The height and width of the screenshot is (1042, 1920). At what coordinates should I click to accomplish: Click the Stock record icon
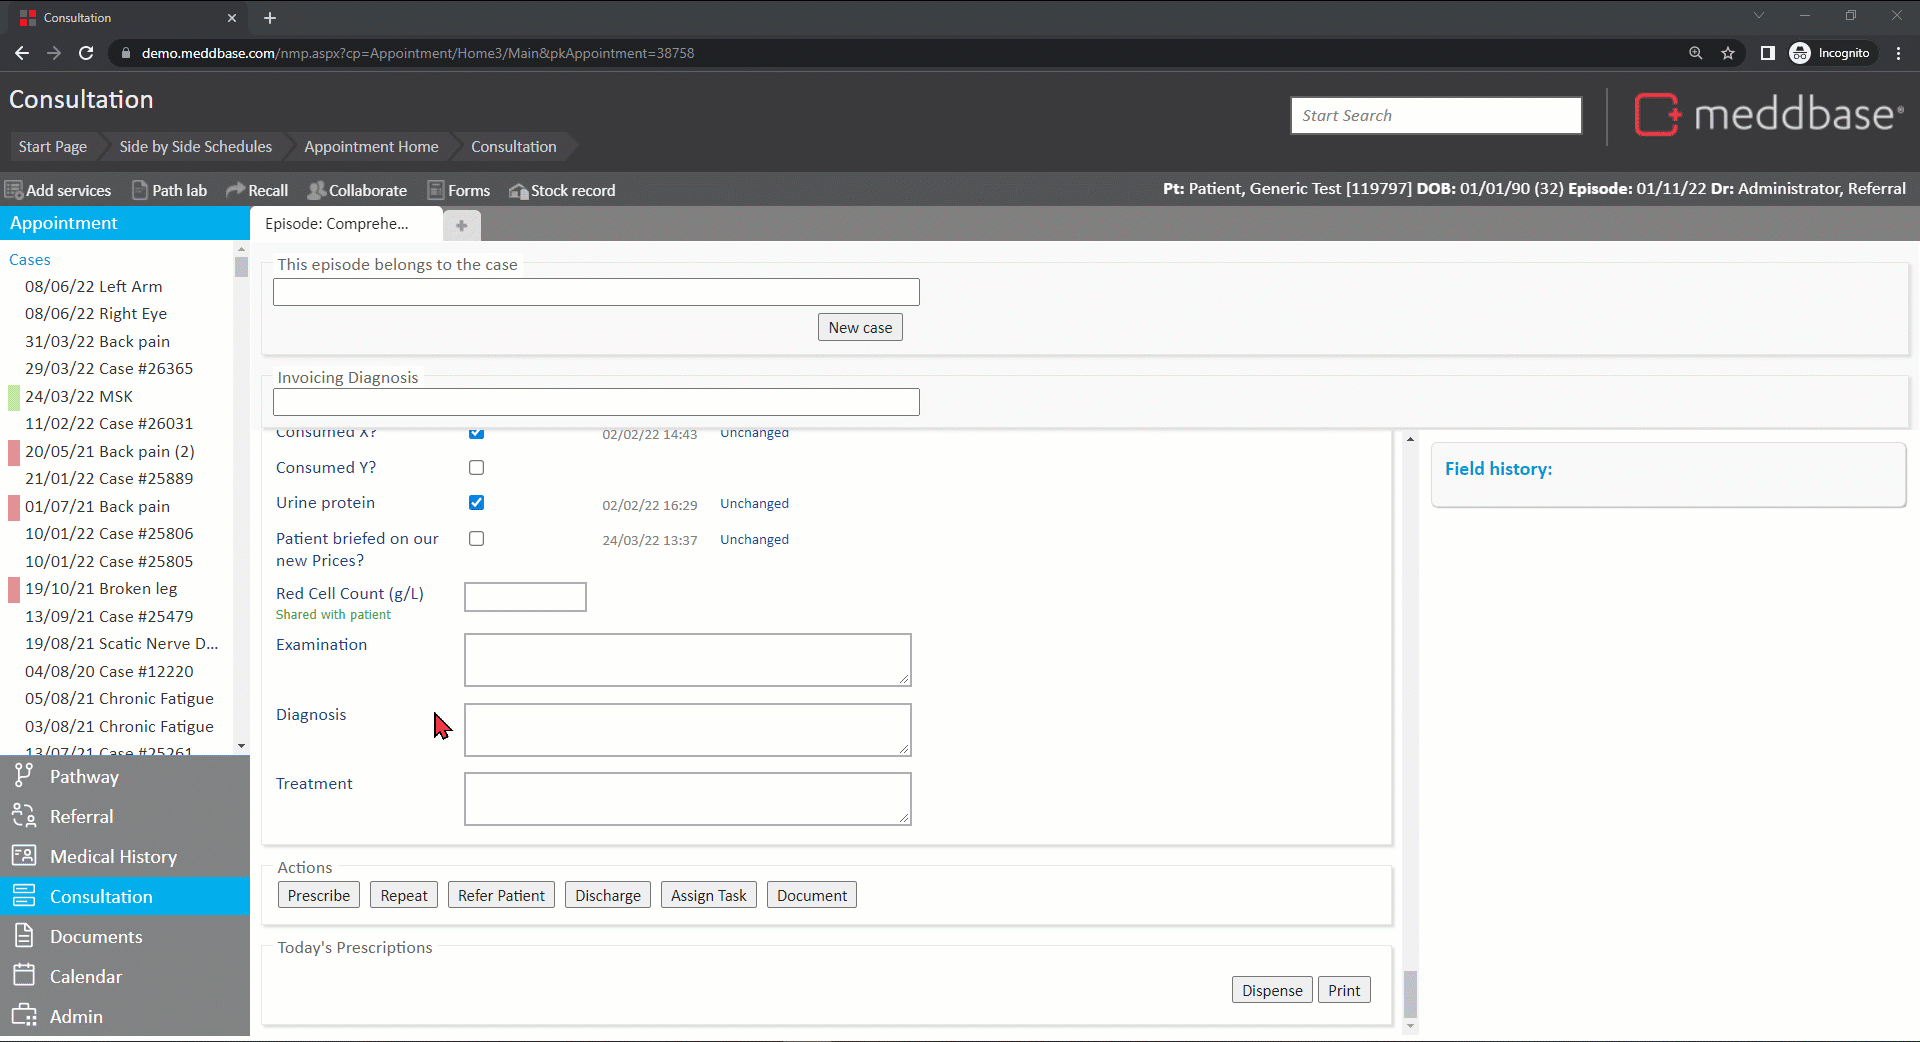coord(518,191)
